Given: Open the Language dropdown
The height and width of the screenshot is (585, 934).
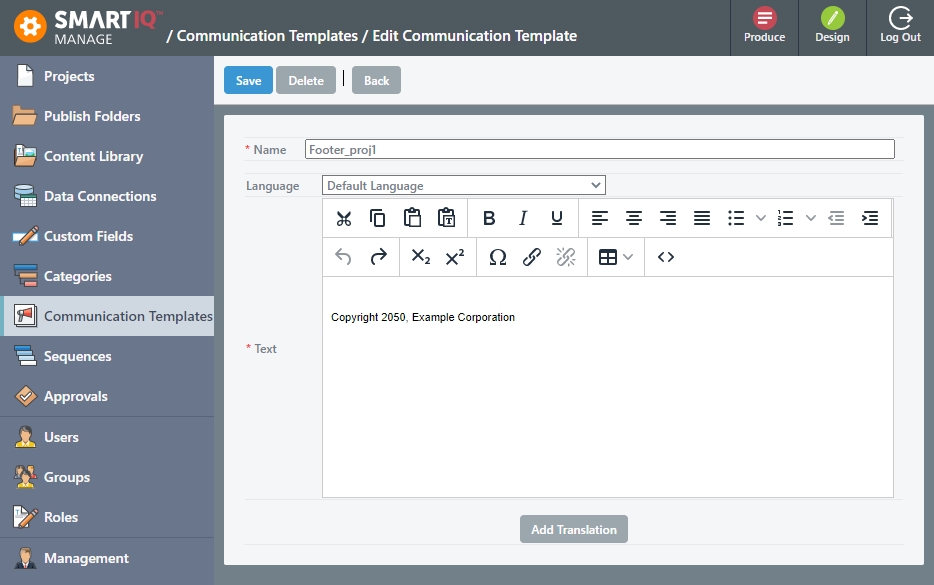Looking at the screenshot, I should pyautogui.click(x=463, y=185).
